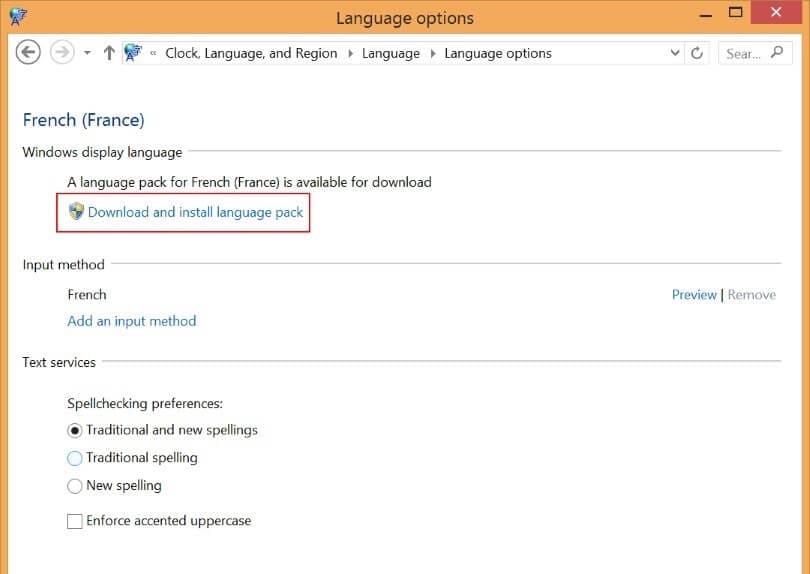Click the Refresh icon in address bar
The height and width of the screenshot is (574, 810).
[x=697, y=53]
